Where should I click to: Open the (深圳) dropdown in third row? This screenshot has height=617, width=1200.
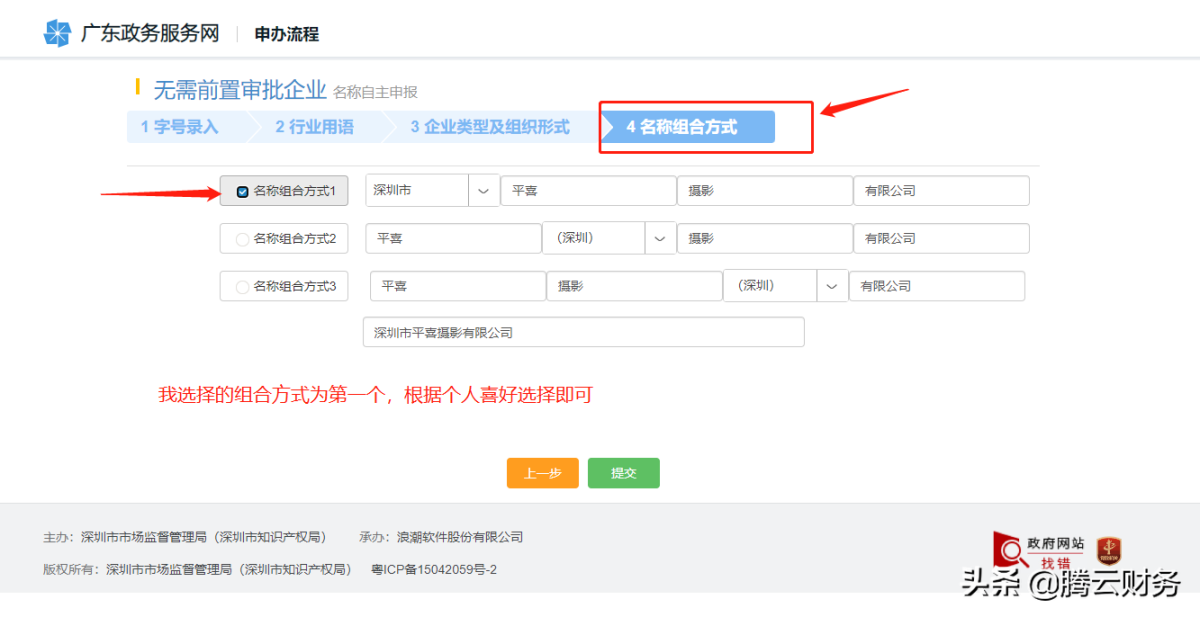[x=832, y=286]
